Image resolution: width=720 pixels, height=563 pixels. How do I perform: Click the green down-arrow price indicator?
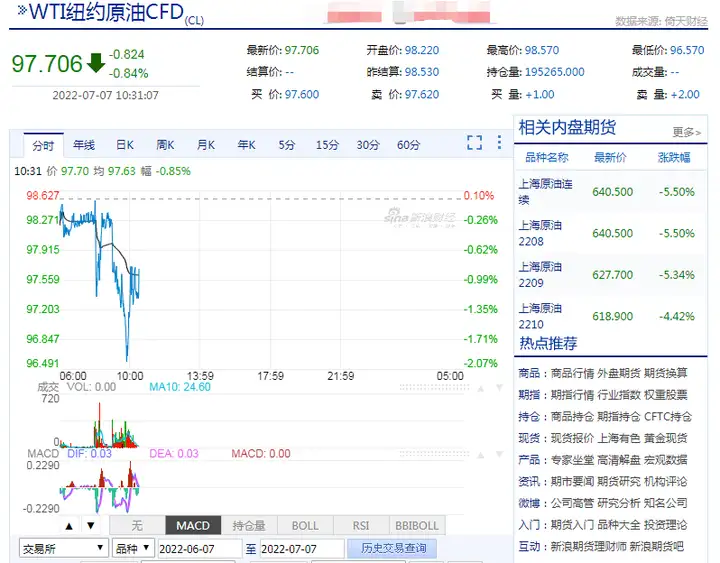click(x=96, y=63)
